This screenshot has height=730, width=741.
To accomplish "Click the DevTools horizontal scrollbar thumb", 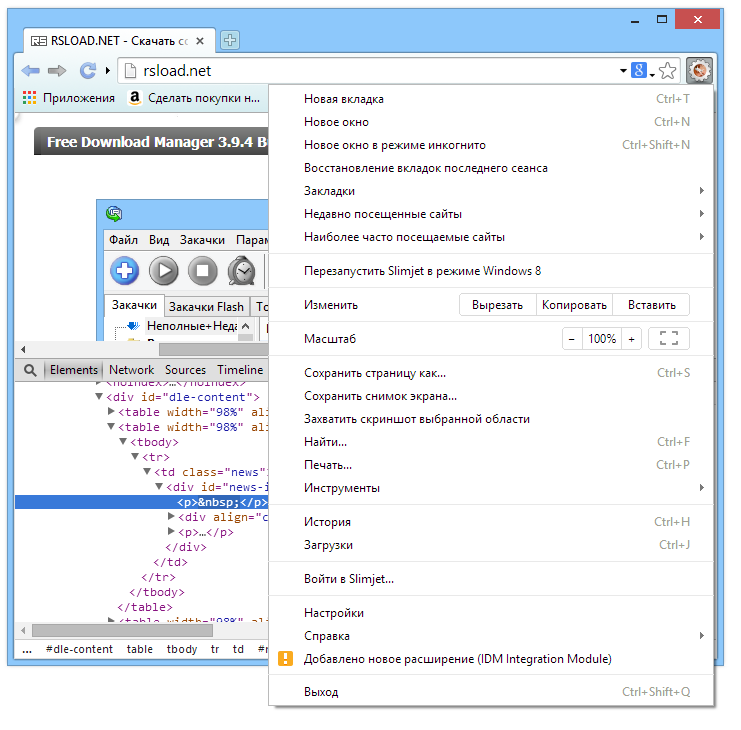I will coord(122,630).
